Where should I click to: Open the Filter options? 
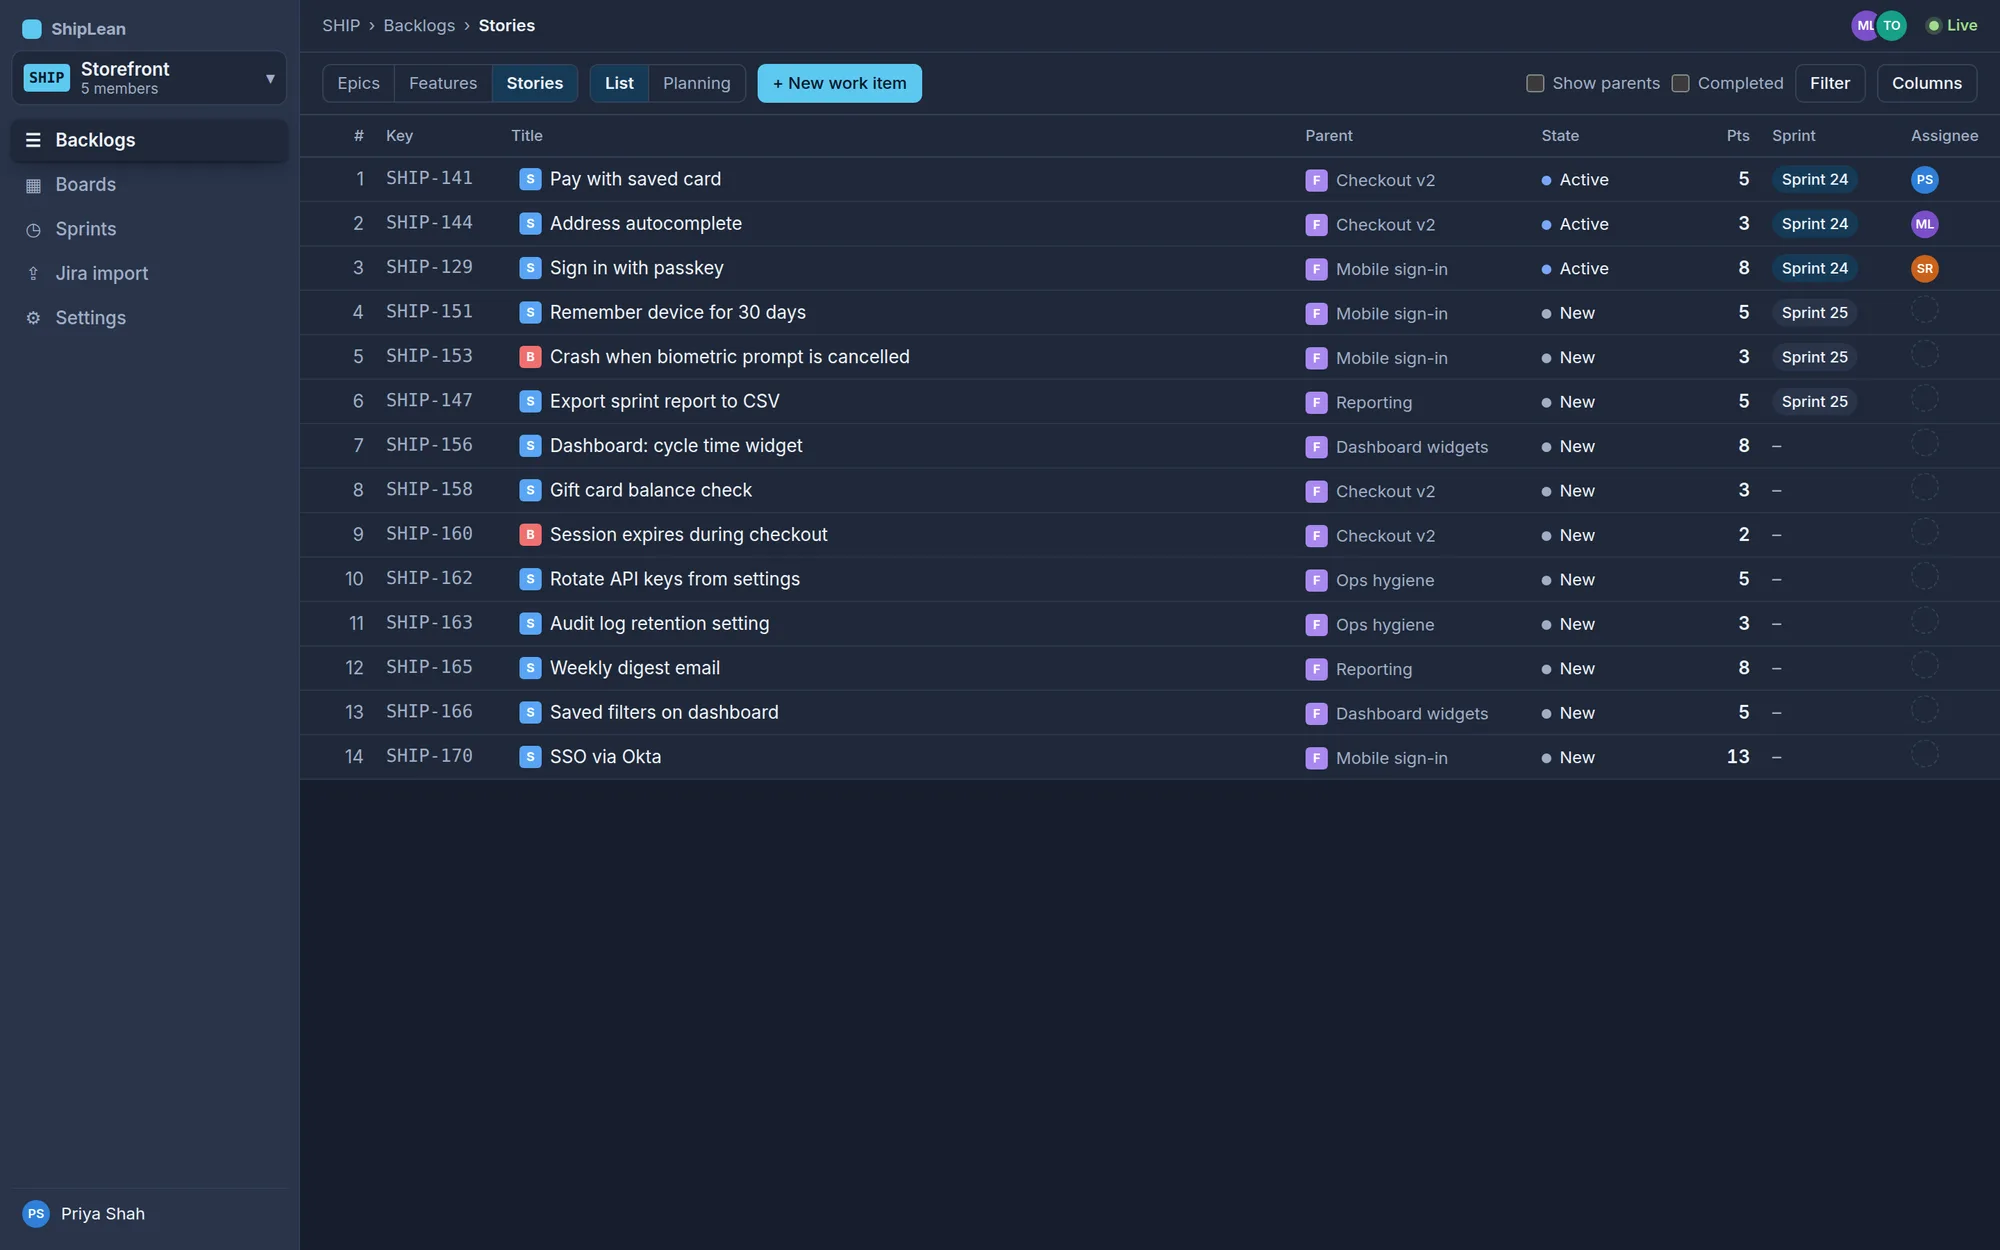tap(1829, 83)
